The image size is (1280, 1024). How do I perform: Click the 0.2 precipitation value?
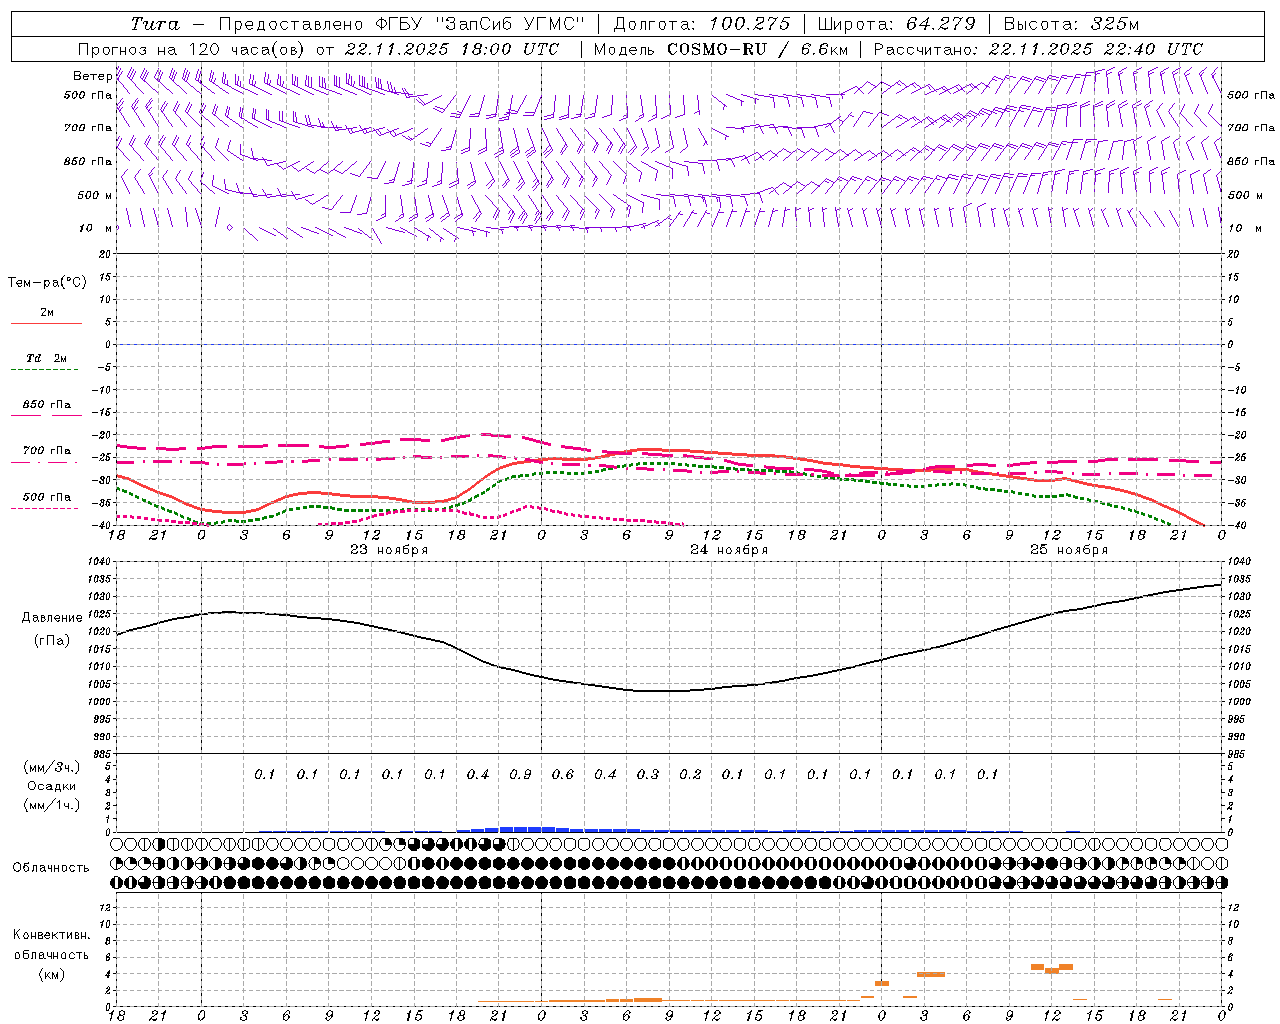[690, 775]
